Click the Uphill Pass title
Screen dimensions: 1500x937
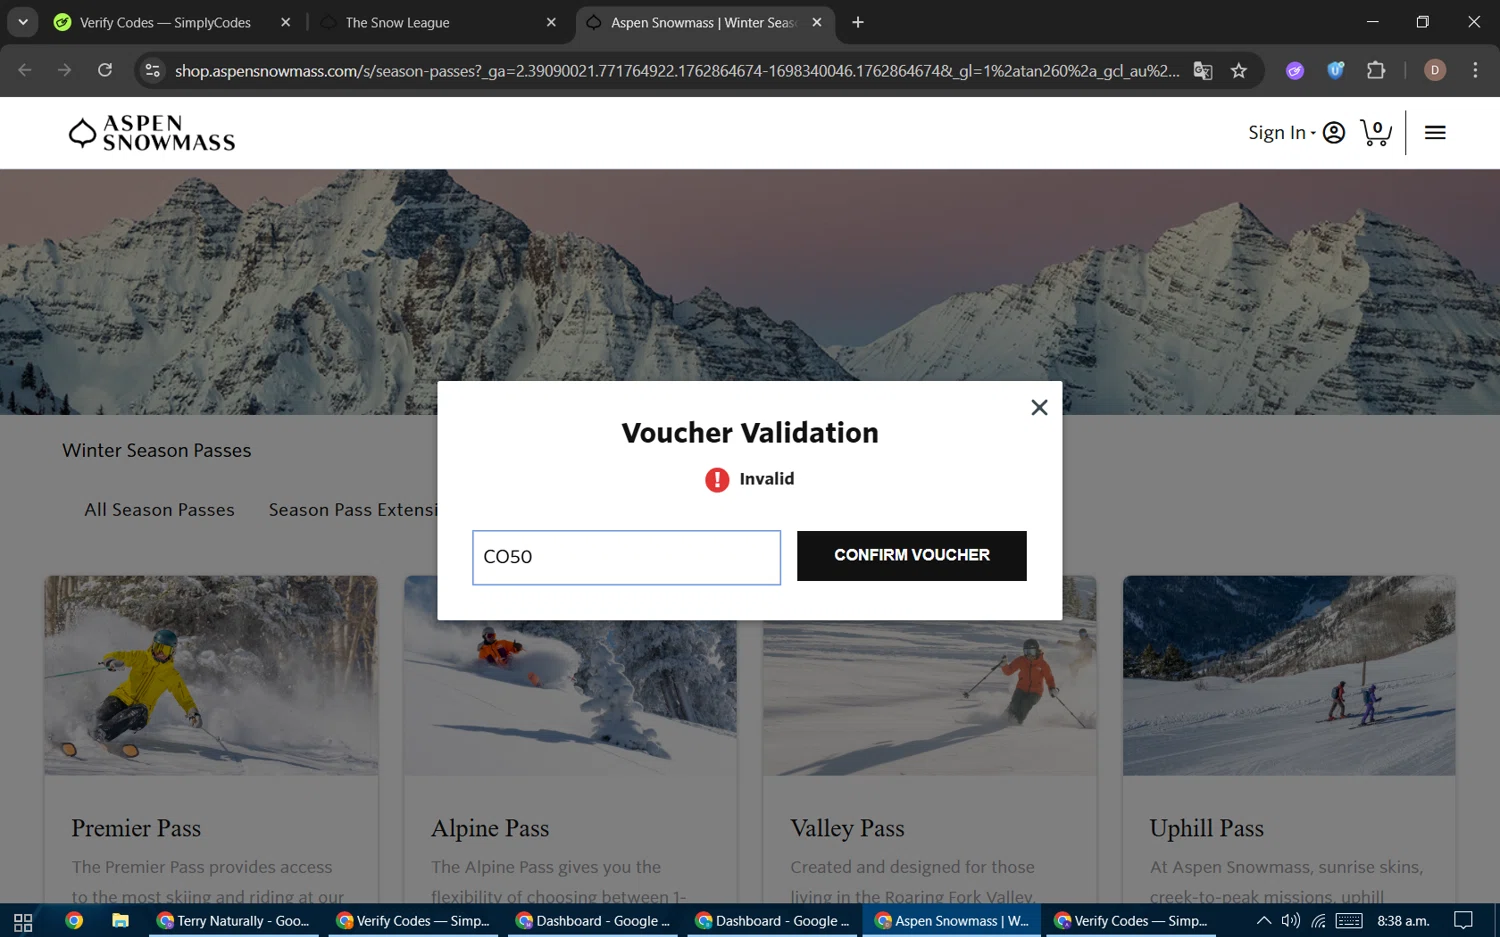[1206, 828]
